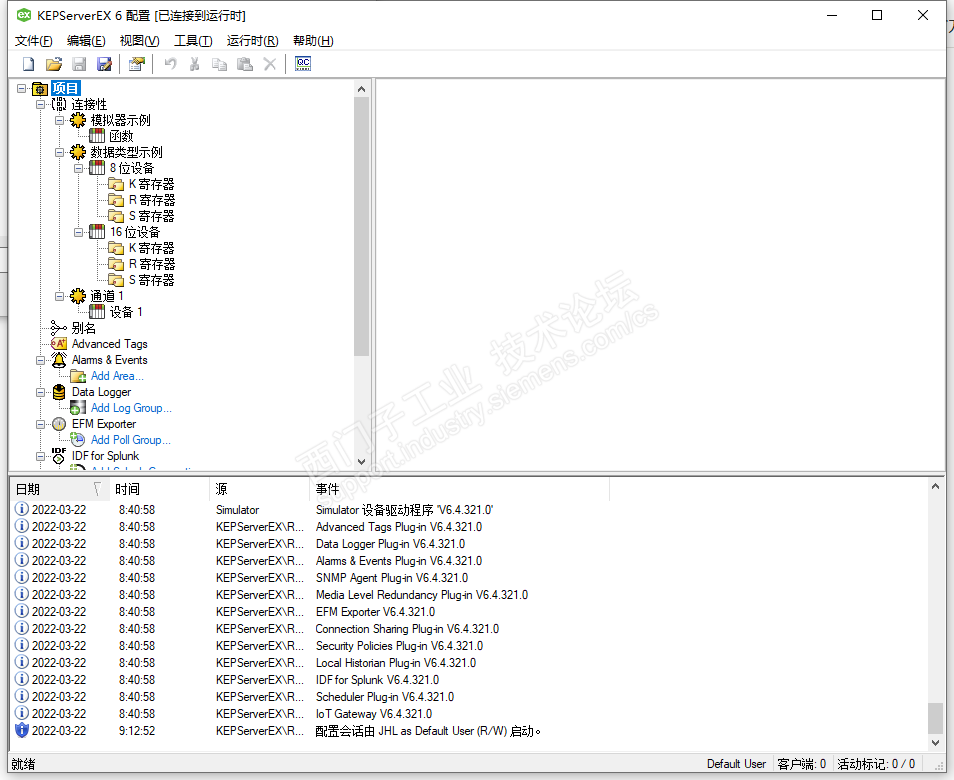
Task: Select the Simulator 设备驱动程序 event row
Action: pos(468,510)
